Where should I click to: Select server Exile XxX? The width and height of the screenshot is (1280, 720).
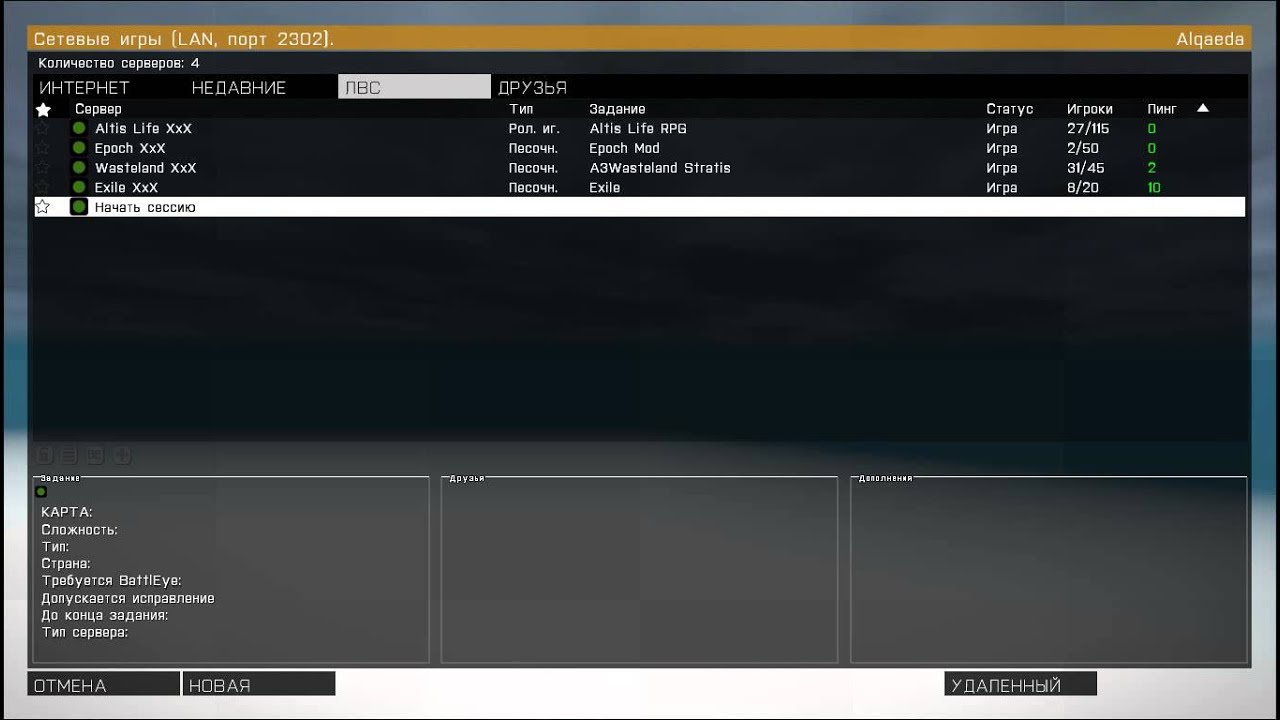[x=640, y=187]
